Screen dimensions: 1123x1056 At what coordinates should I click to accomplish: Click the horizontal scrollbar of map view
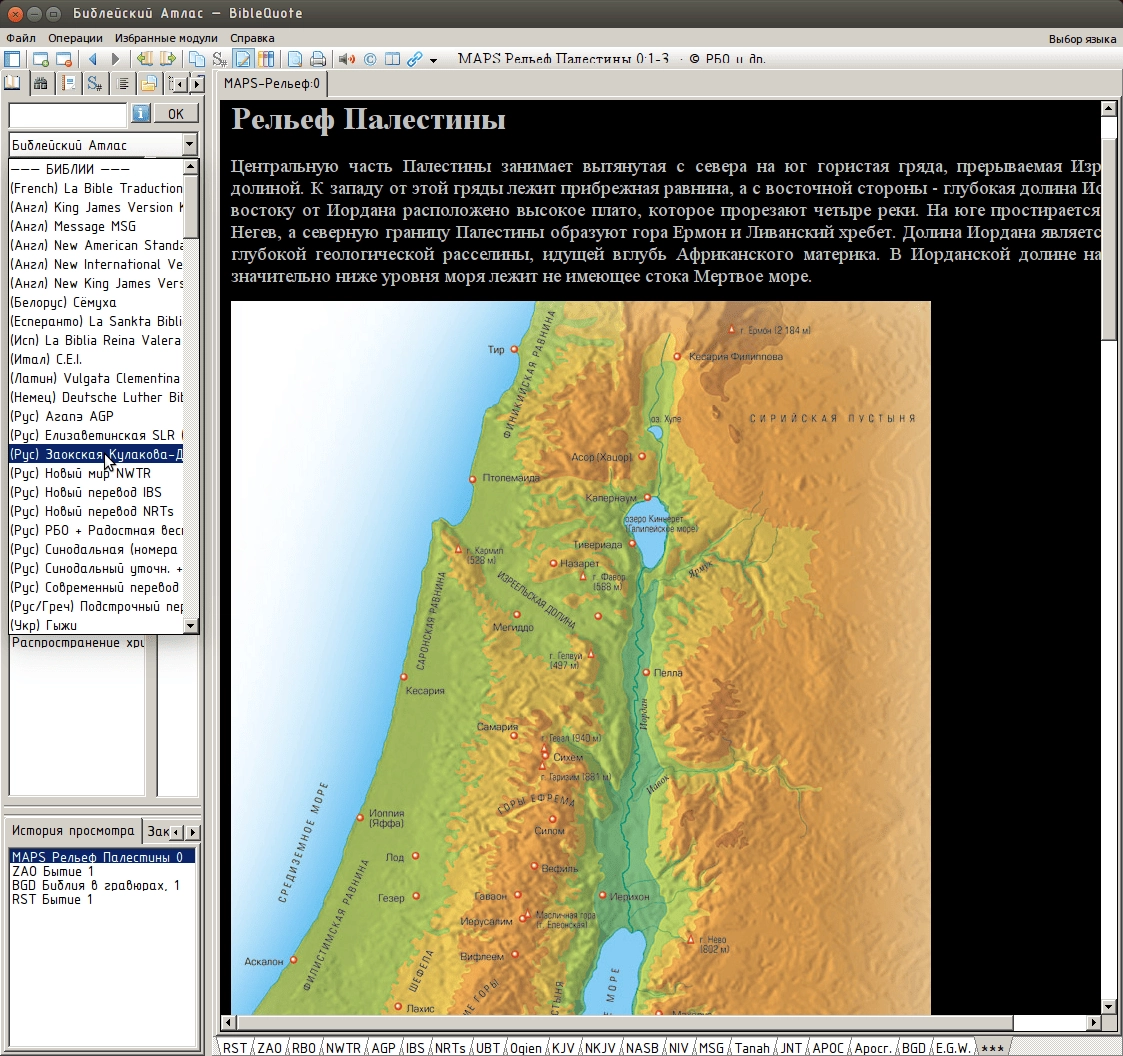623,1022
